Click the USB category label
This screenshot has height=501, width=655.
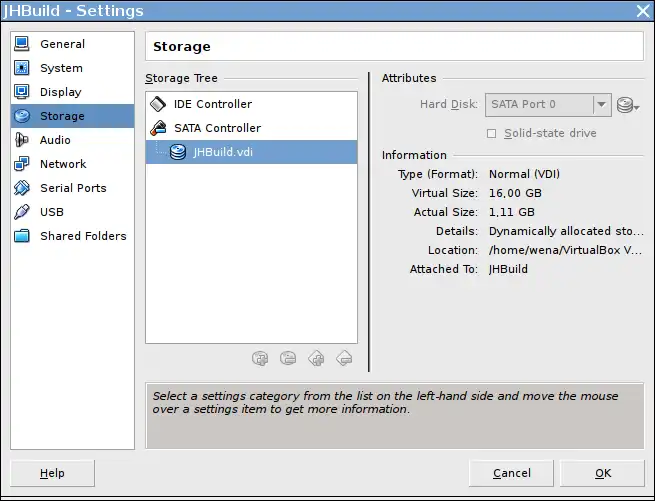[52, 212]
